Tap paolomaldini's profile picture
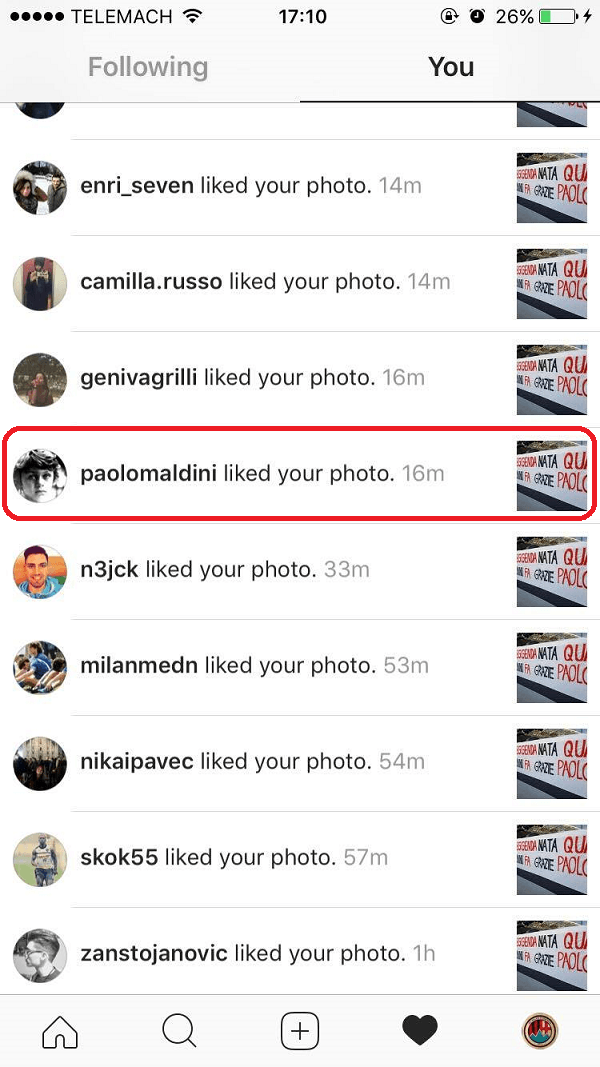This screenshot has width=600, height=1067. pyautogui.click(x=40, y=475)
